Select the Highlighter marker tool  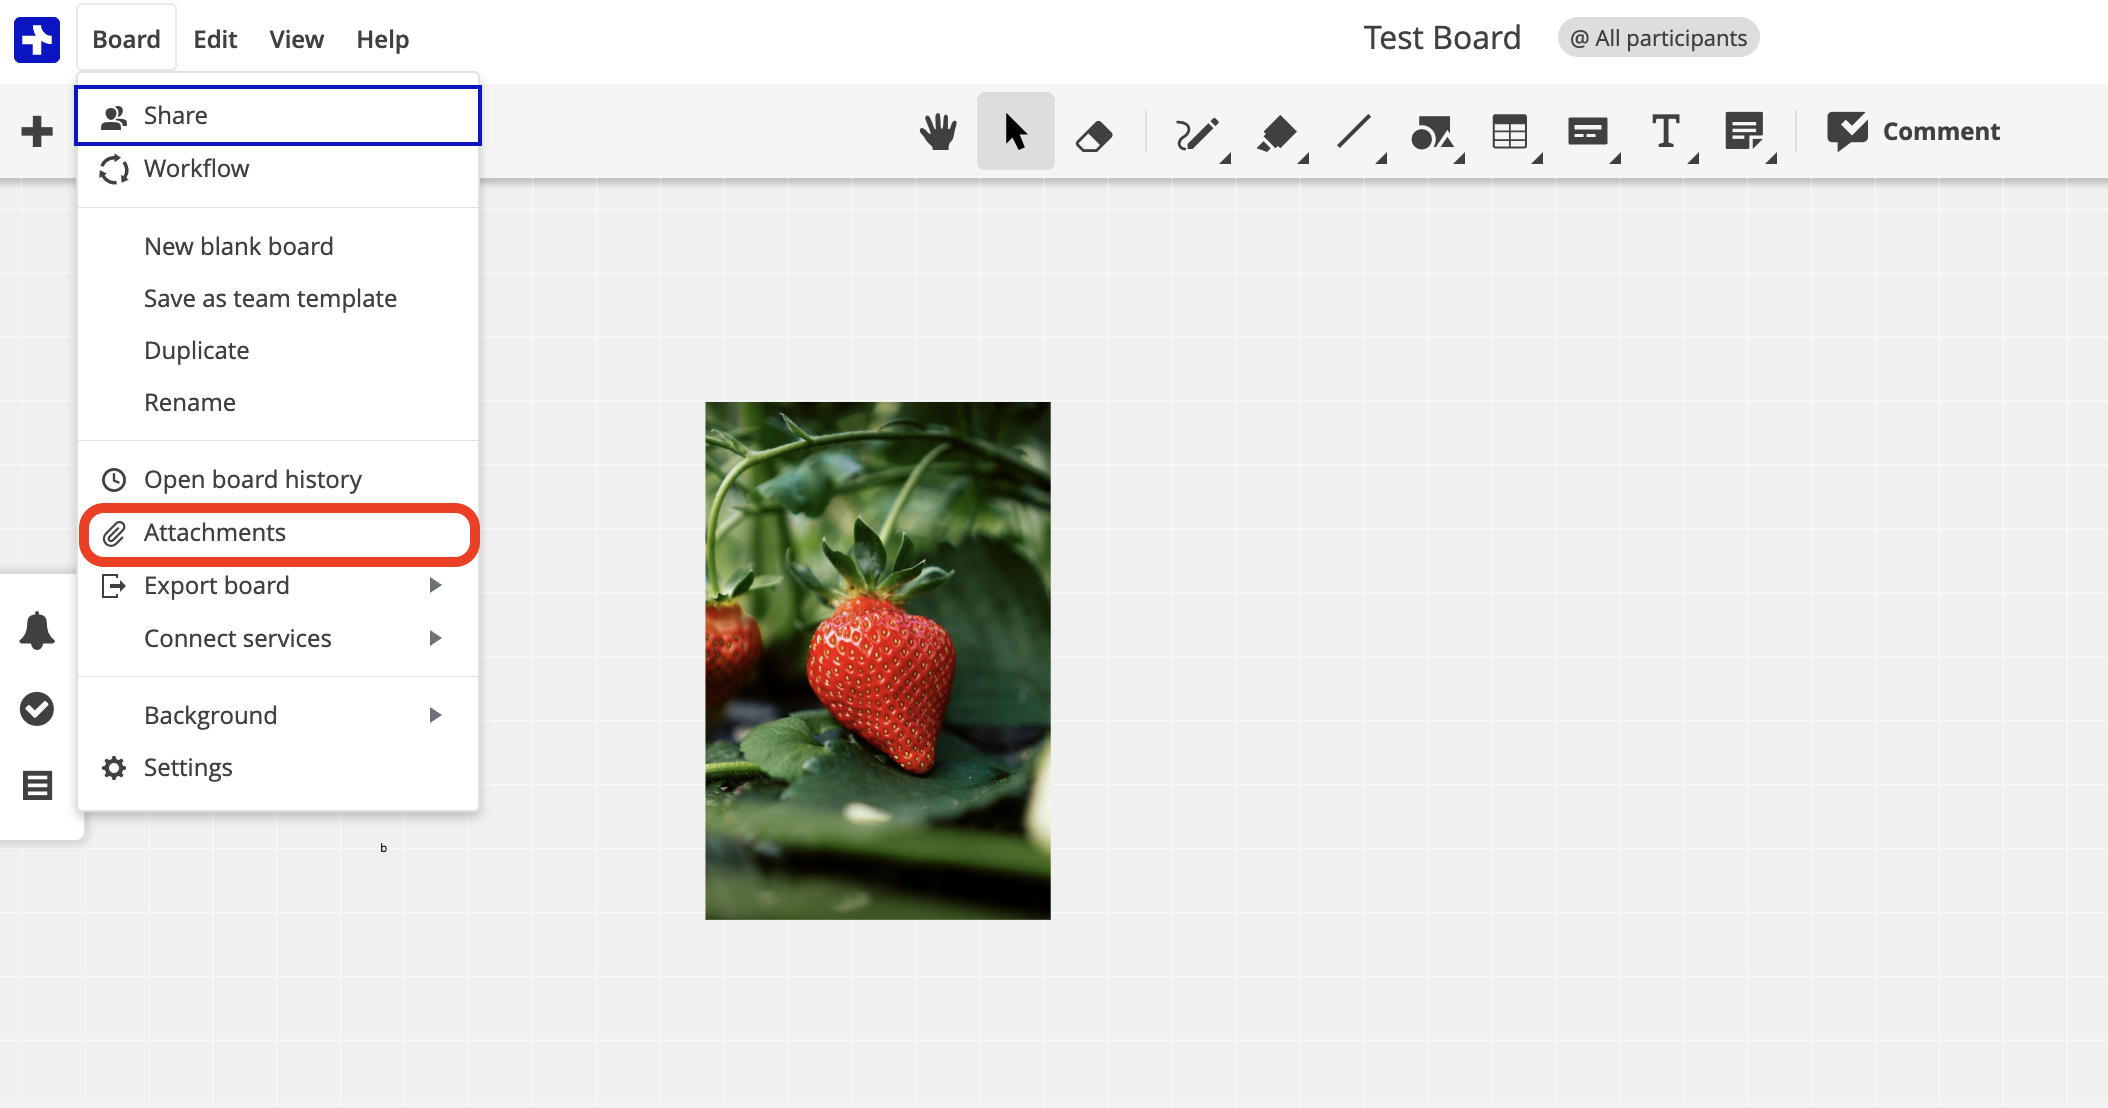[1276, 133]
